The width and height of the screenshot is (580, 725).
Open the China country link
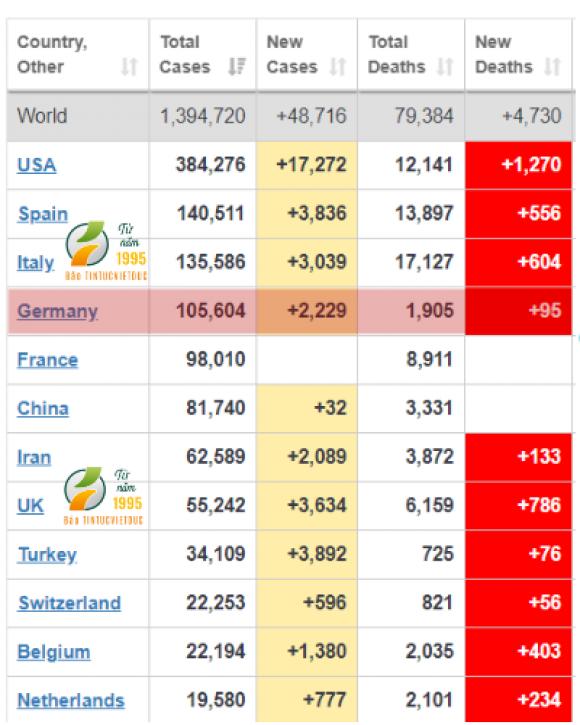[43, 408]
